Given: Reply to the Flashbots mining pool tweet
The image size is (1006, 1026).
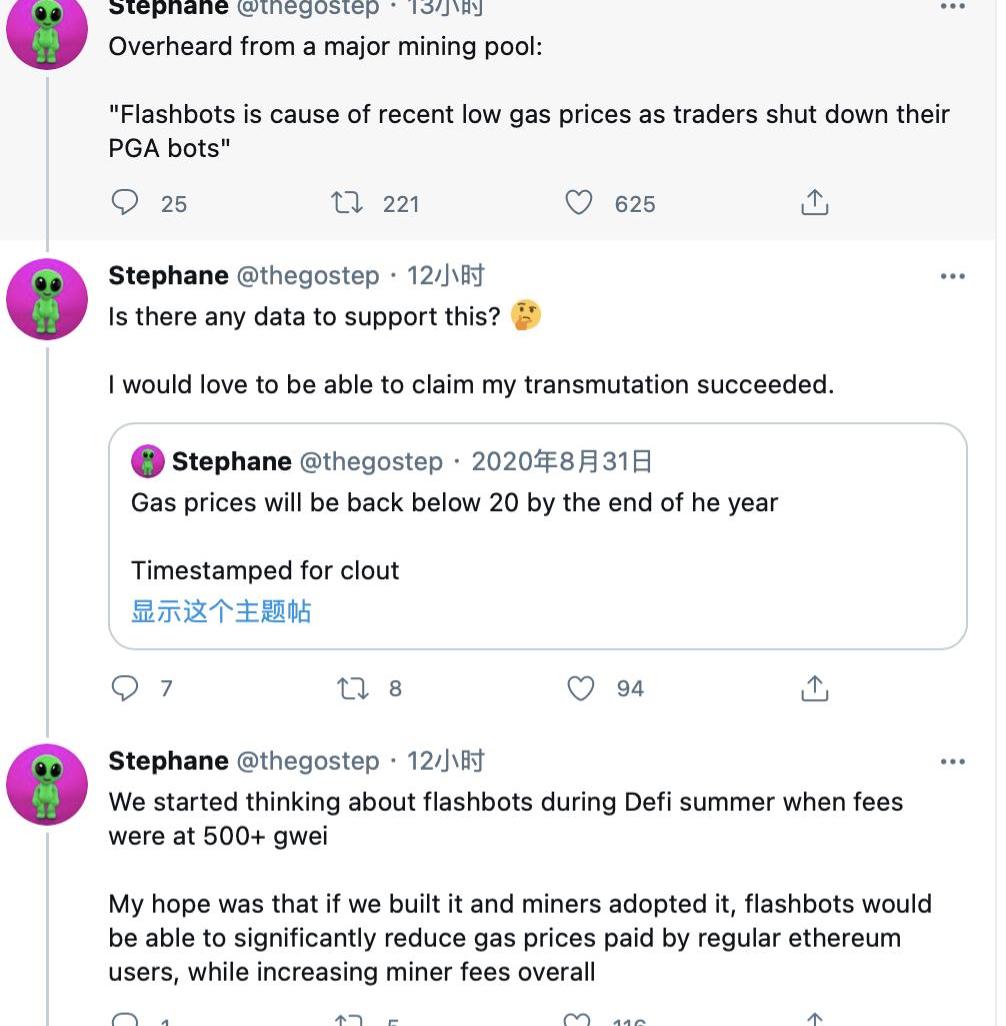Looking at the screenshot, I should pos(125,203).
